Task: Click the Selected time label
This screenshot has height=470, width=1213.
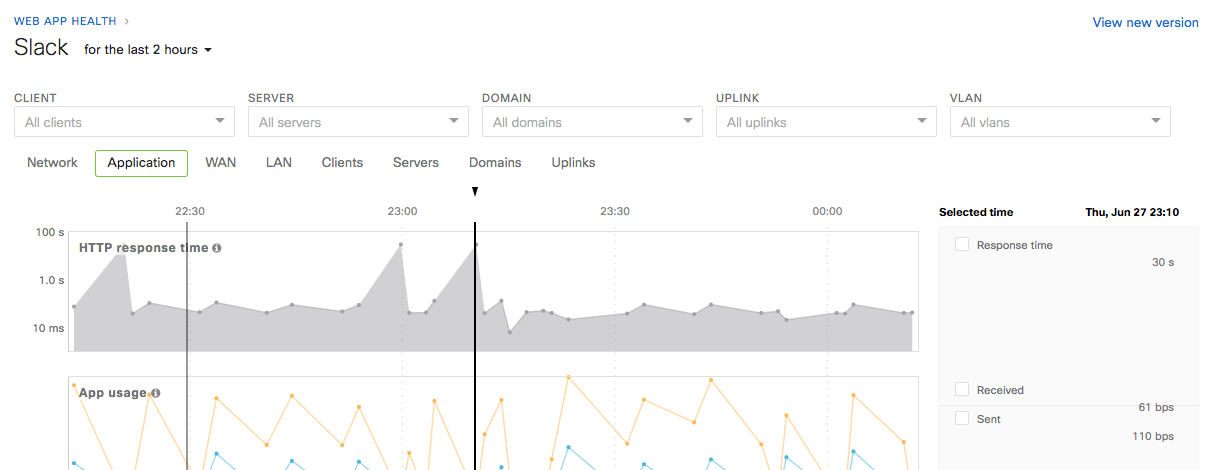Action: point(976,212)
